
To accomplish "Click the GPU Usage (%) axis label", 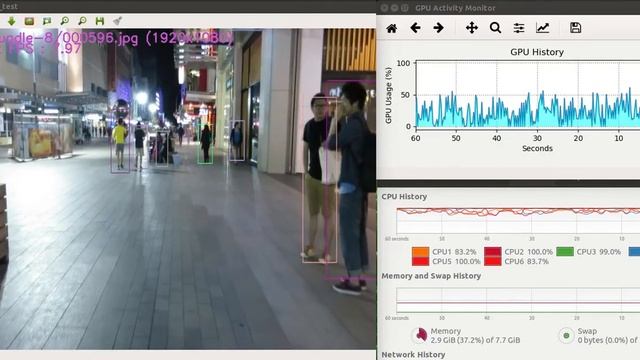I will point(388,95).
